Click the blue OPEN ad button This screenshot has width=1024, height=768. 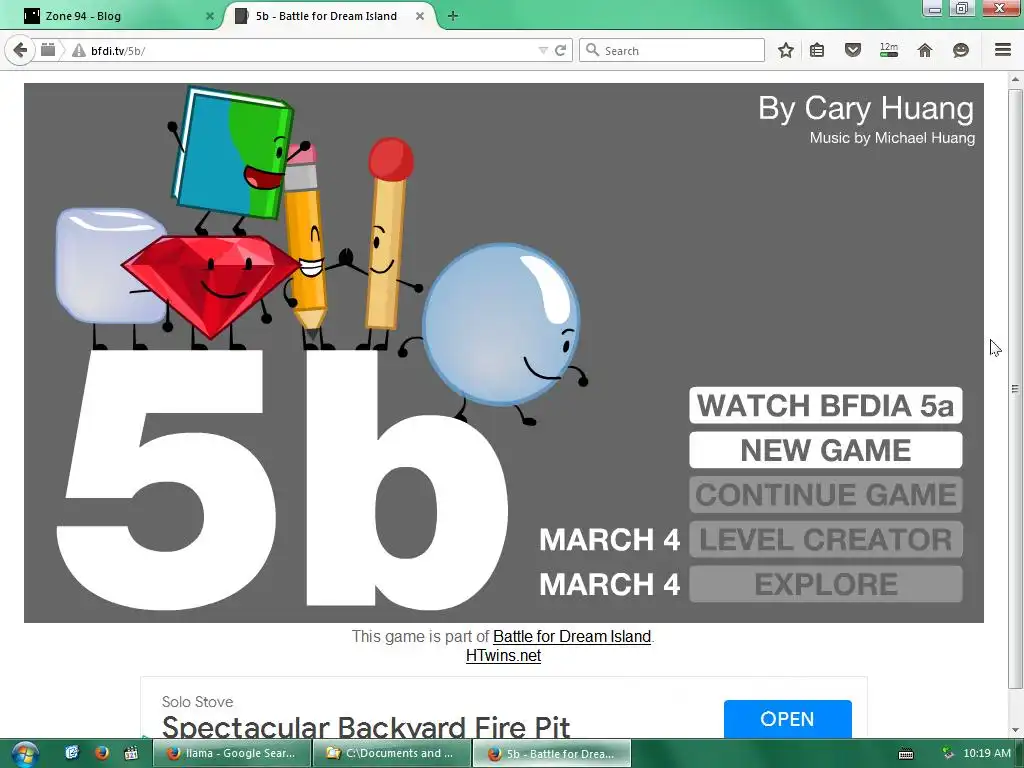(x=788, y=719)
